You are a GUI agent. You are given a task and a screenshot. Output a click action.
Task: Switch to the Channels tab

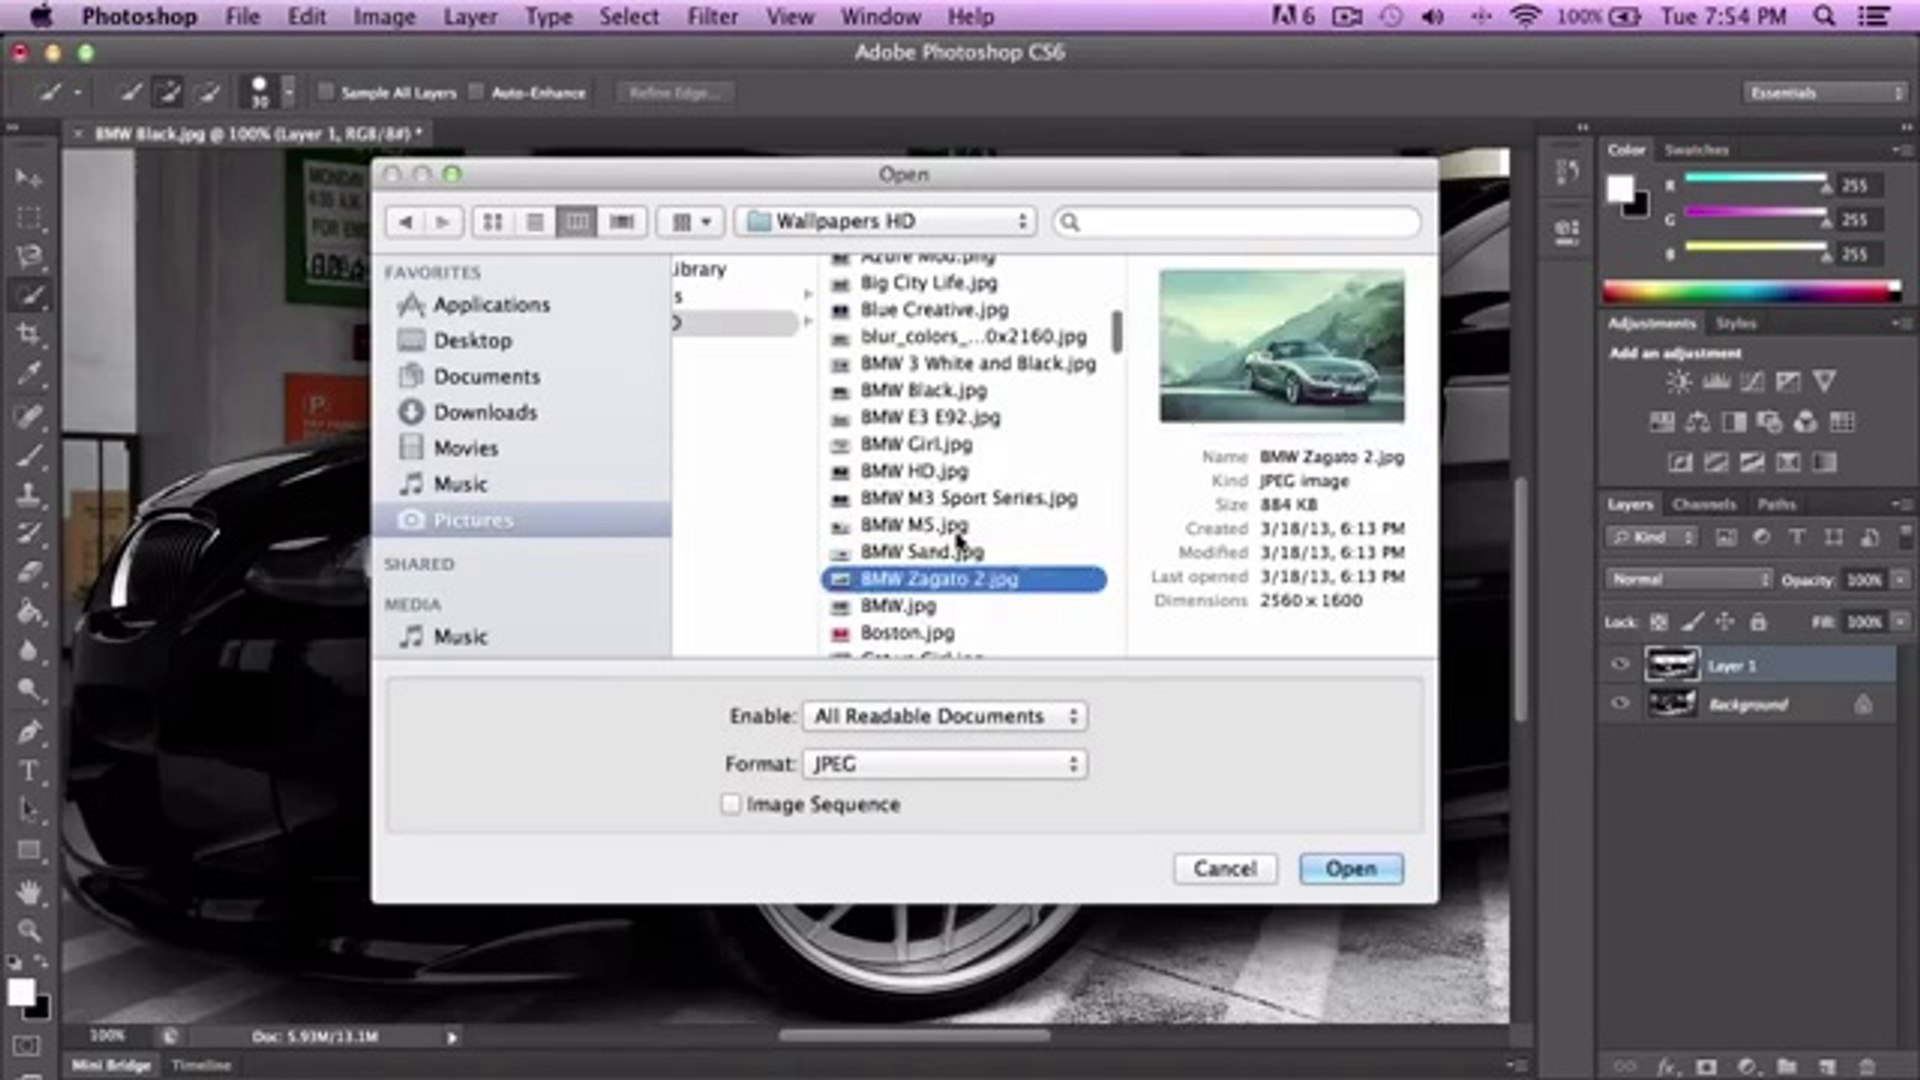pos(1705,504)
